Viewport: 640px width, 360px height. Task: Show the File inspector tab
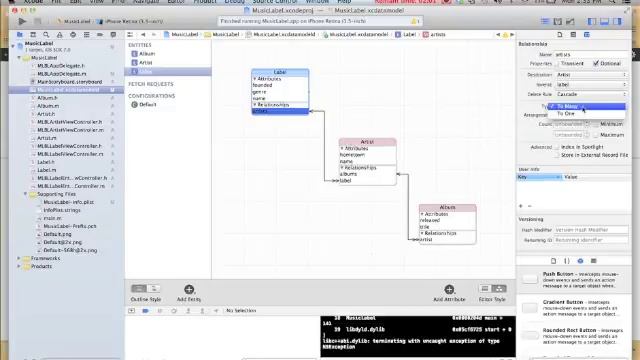(560, 35)
